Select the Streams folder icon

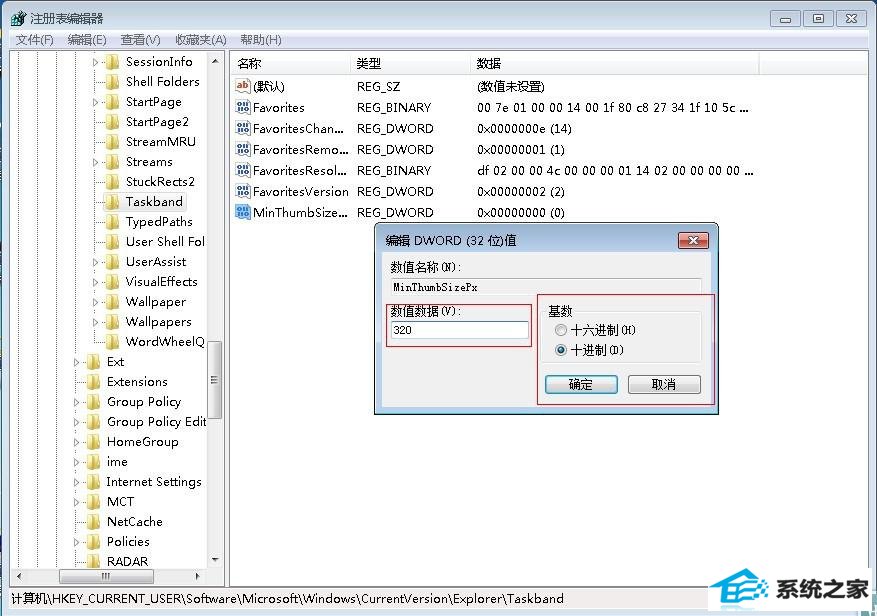pyautogui.click(x=112, y=162)
